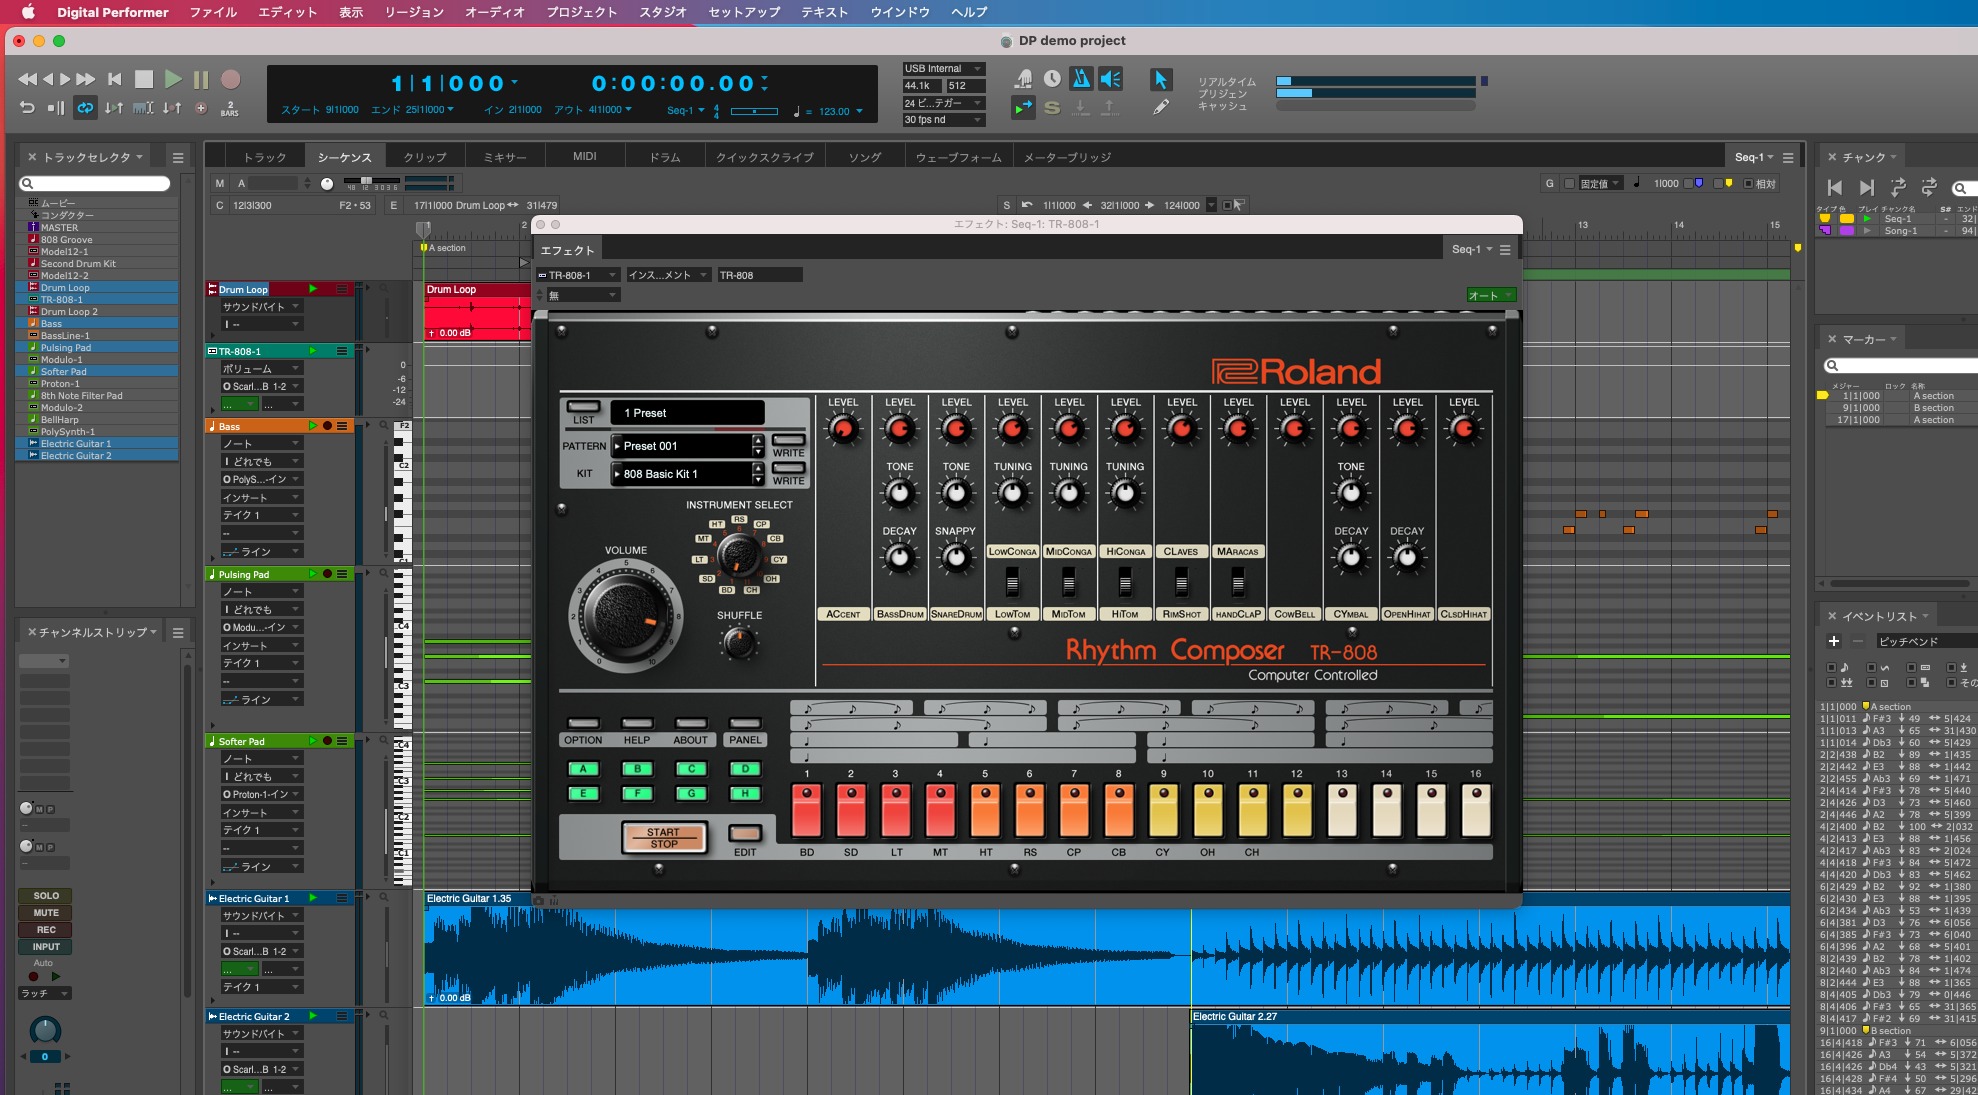Click the LIST button on the TR-808
Image resolution: width=1978 pixels, height=1095 pixels.
pos(583,407)
